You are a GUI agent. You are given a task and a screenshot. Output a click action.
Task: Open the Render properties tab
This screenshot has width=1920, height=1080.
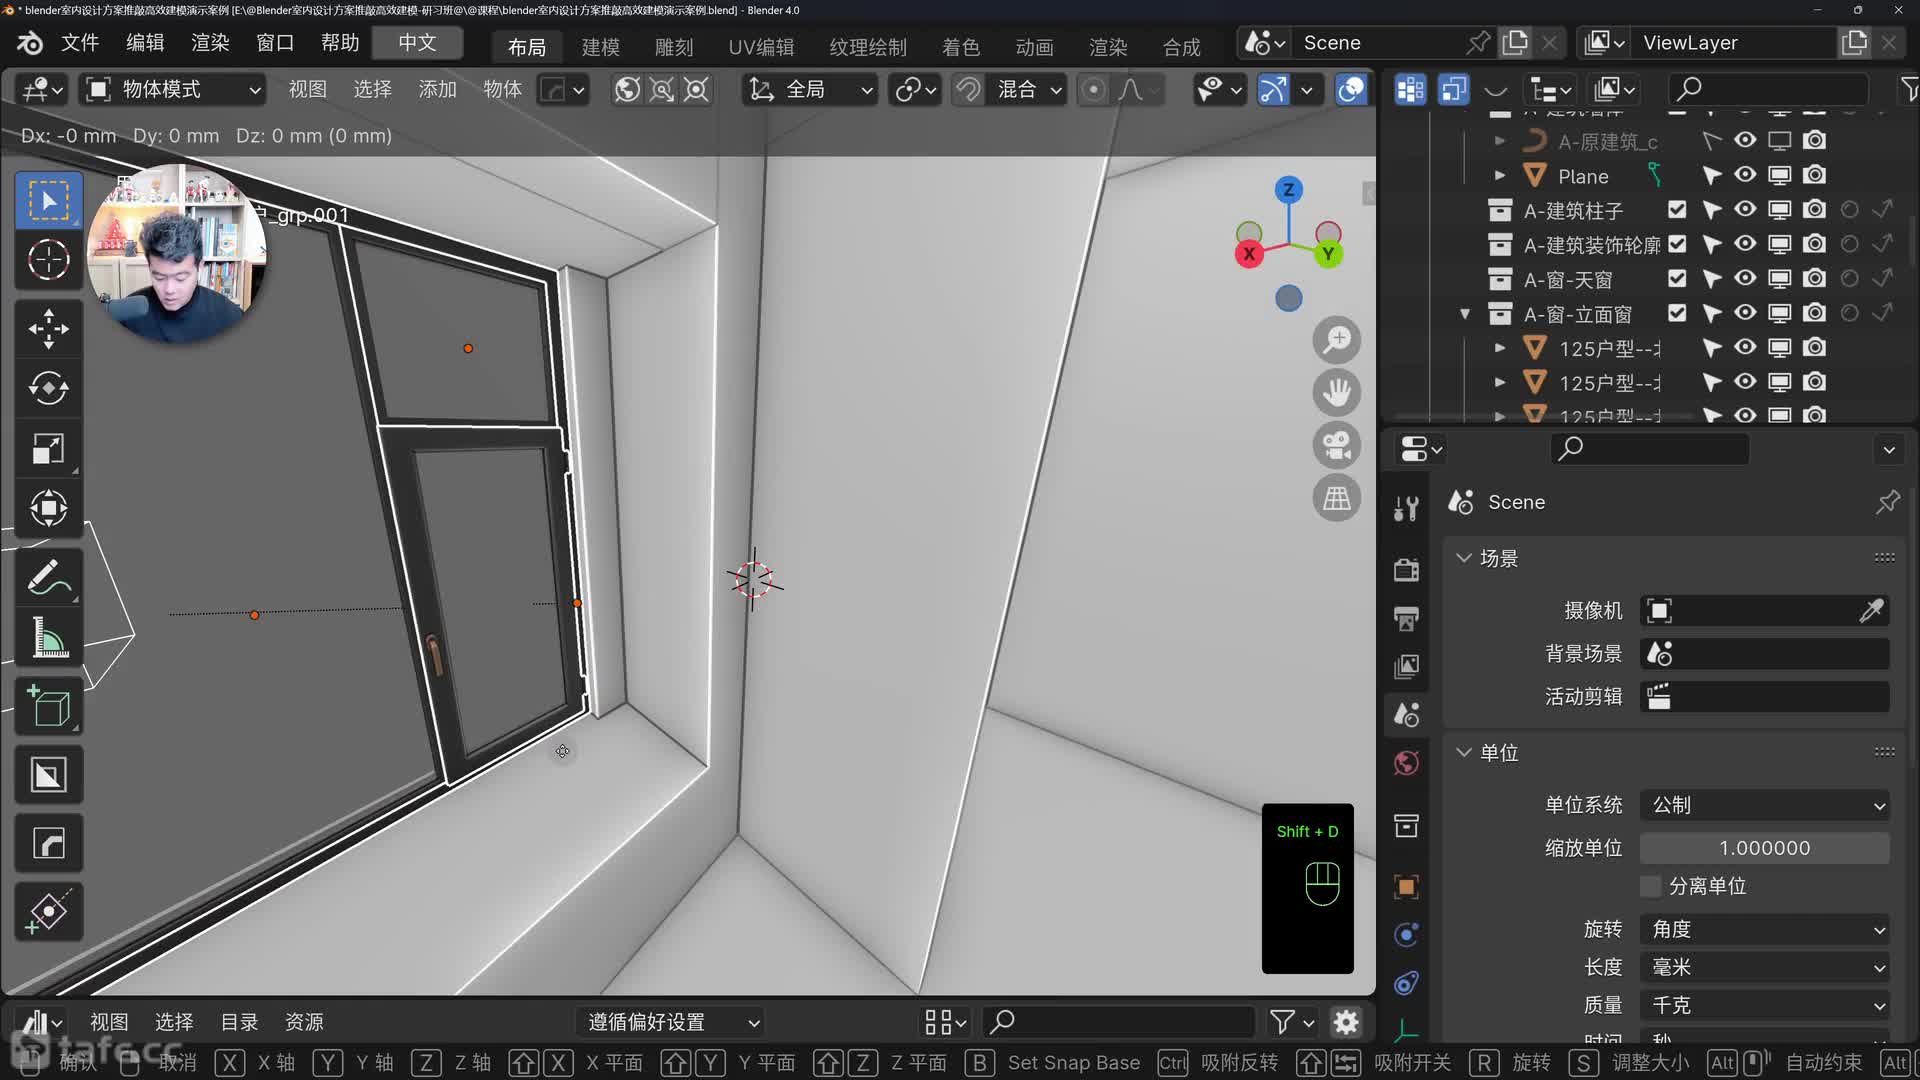pyautogui.click(x=1406, y=569)
